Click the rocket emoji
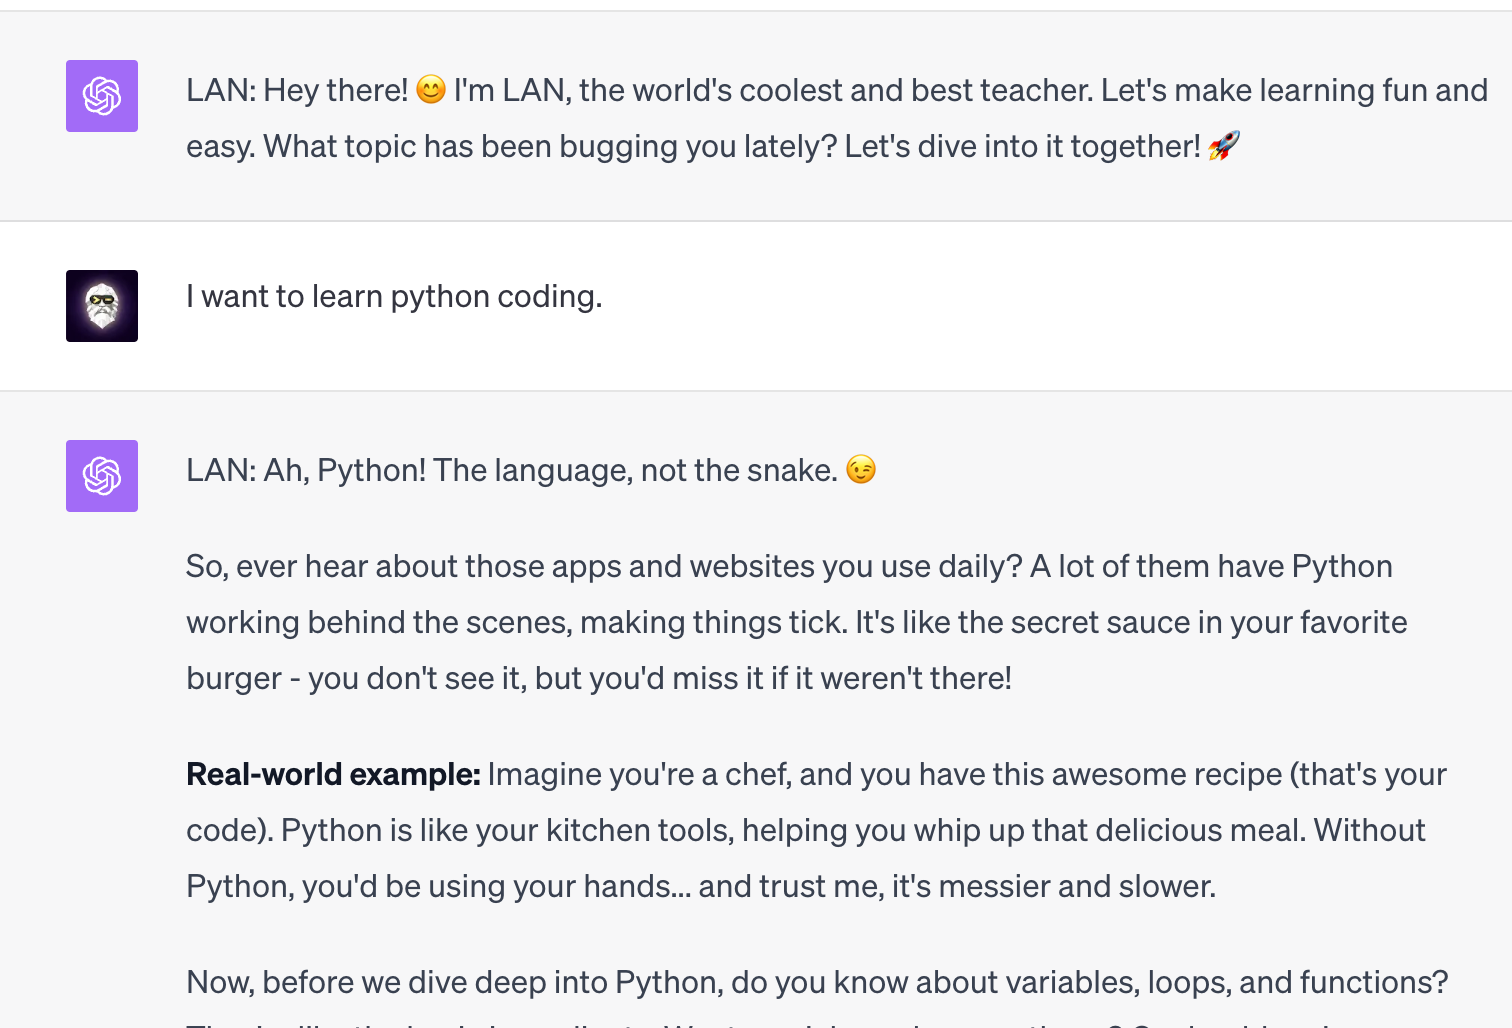The height and width of the screenshot is (1028, 1512). [x=1224, y=146]
